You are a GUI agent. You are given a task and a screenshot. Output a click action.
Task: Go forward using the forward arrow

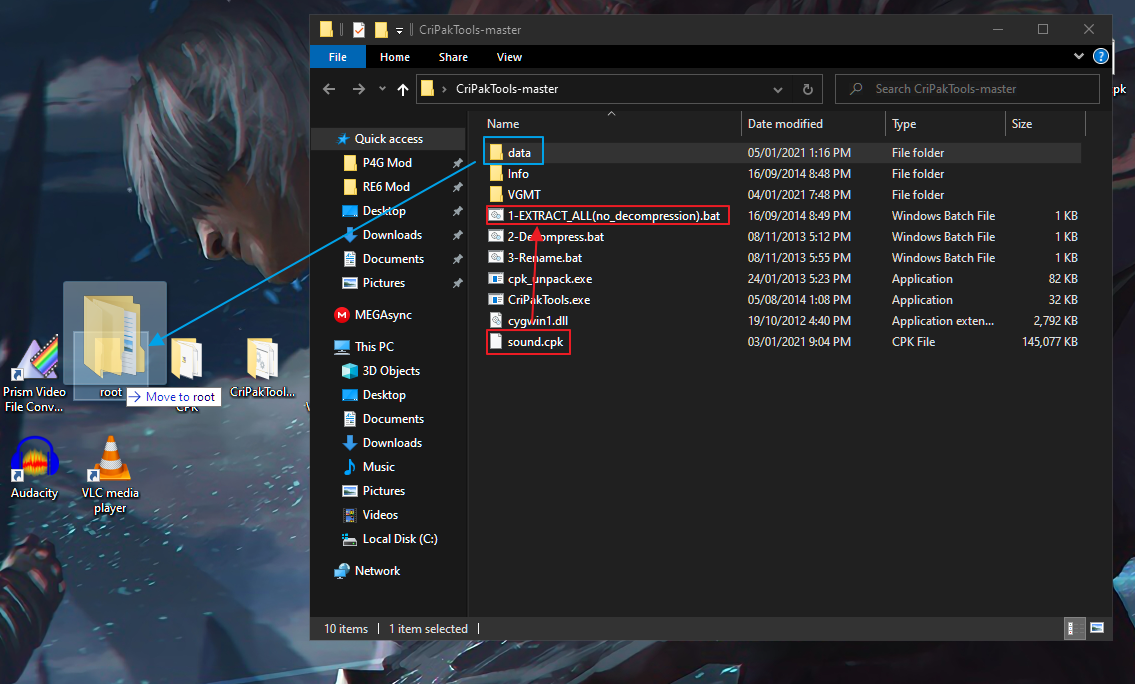(x=358, y=89)
